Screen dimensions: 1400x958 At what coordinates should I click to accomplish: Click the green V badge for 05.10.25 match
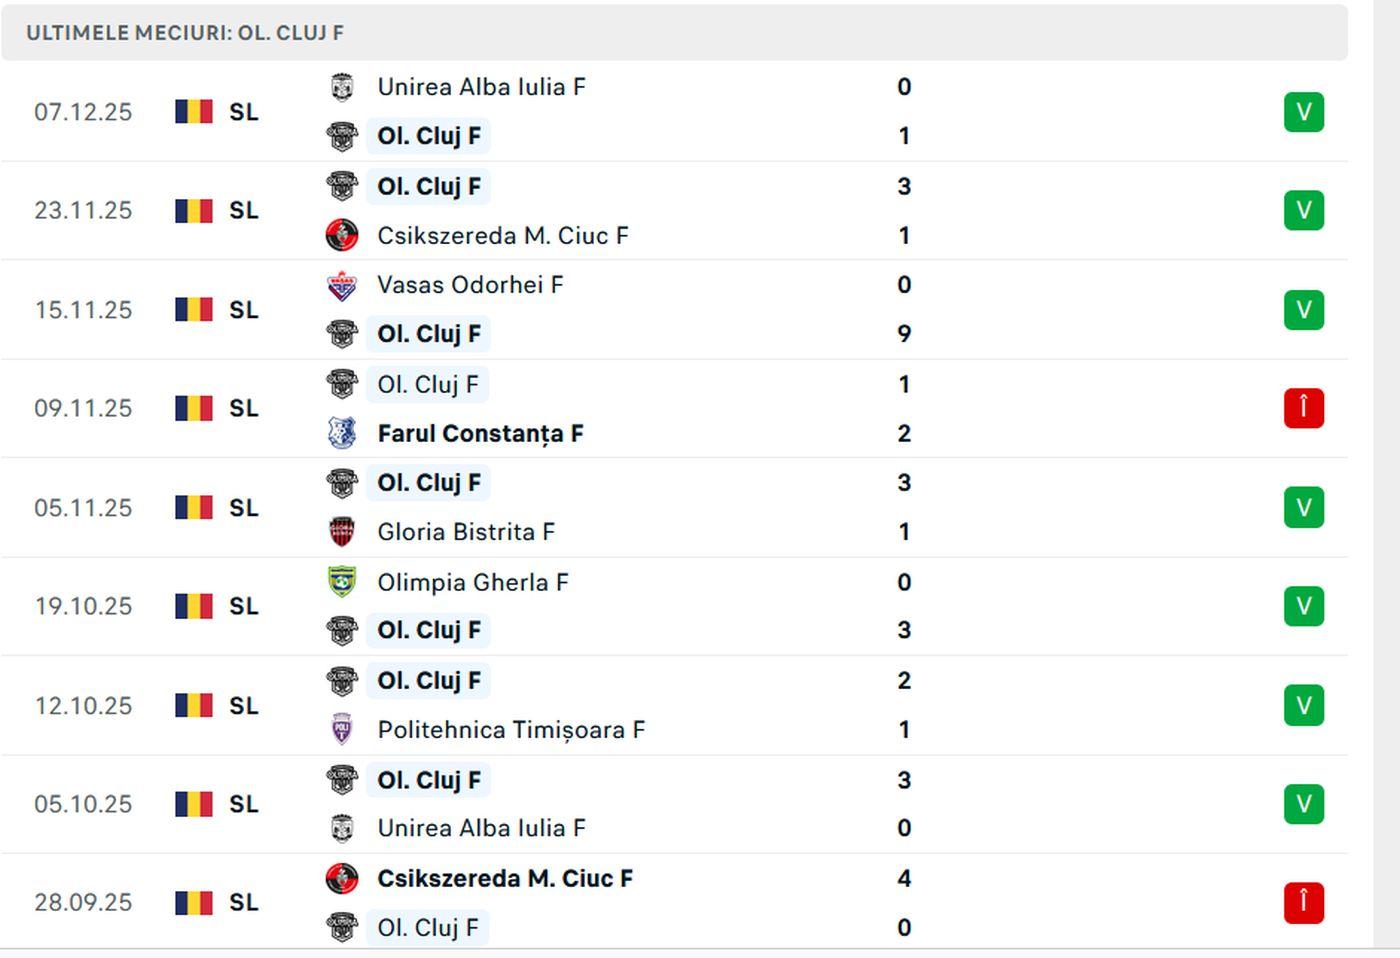pyautogui.click(x=1303, y=804)
